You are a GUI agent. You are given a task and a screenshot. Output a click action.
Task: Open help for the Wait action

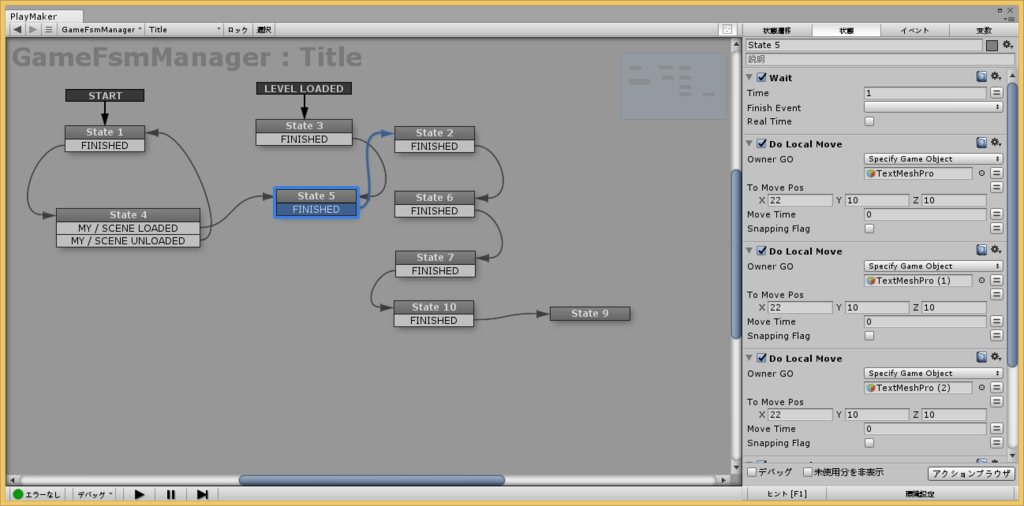[982, 77]
